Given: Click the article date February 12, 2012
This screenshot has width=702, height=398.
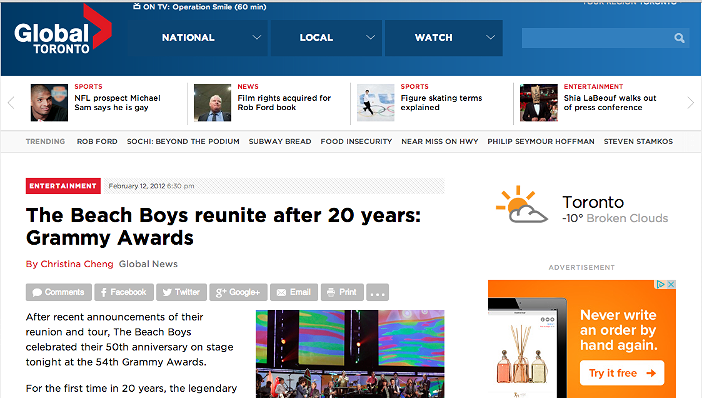Looking at the screenshot, I should [137, 186].
